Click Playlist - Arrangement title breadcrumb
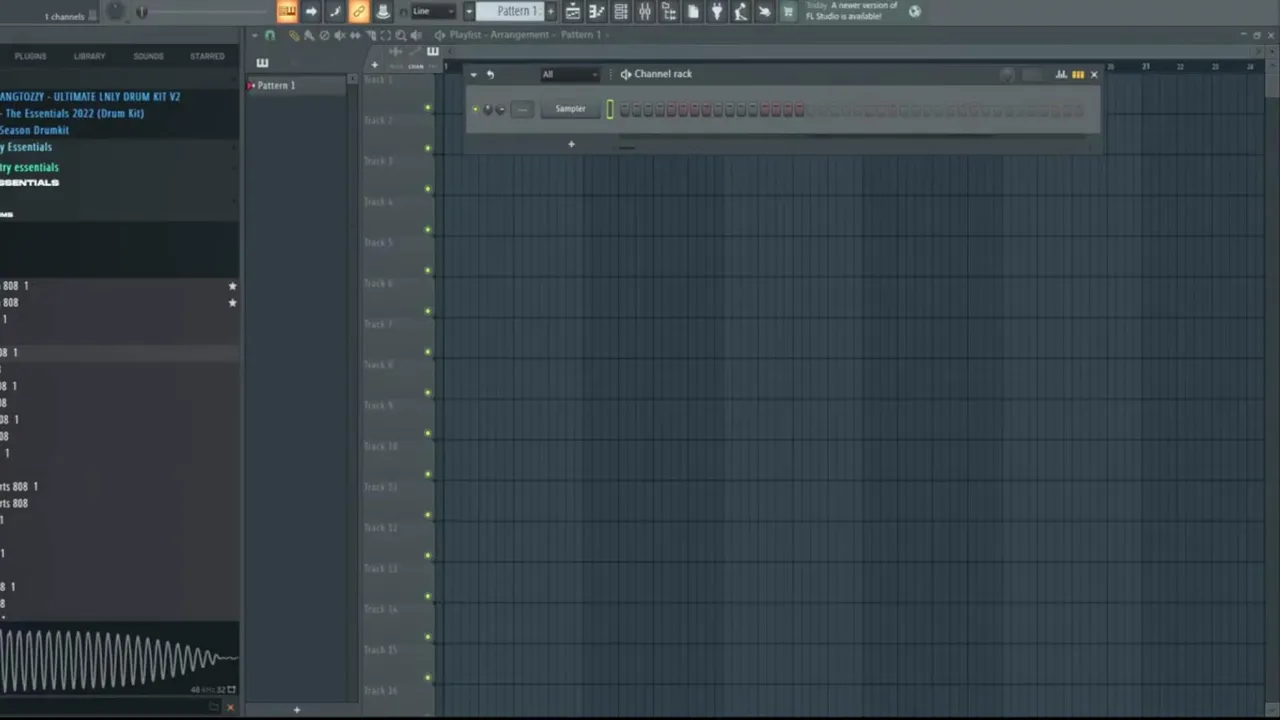This screenshot has width=1280, height=720. (499, 35)
